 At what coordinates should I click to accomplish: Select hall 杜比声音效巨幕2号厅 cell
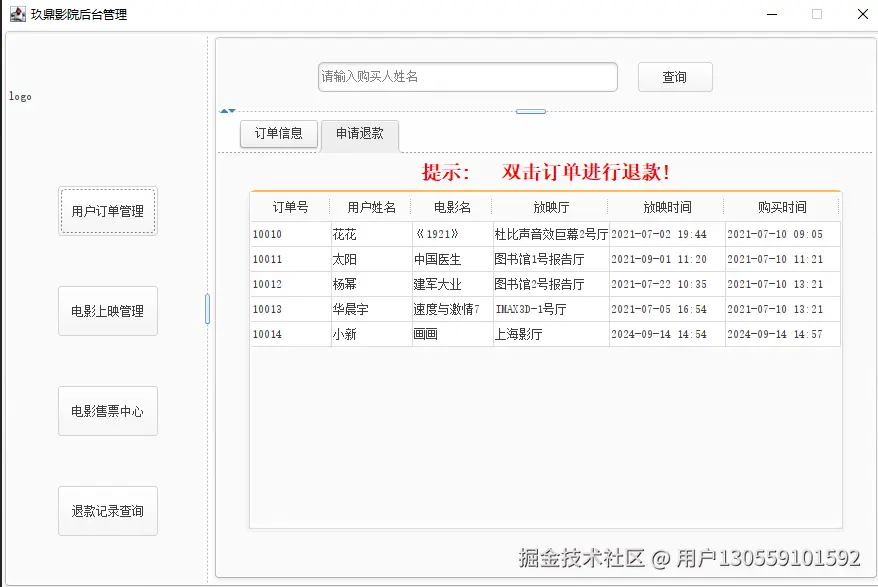[551, 234]
